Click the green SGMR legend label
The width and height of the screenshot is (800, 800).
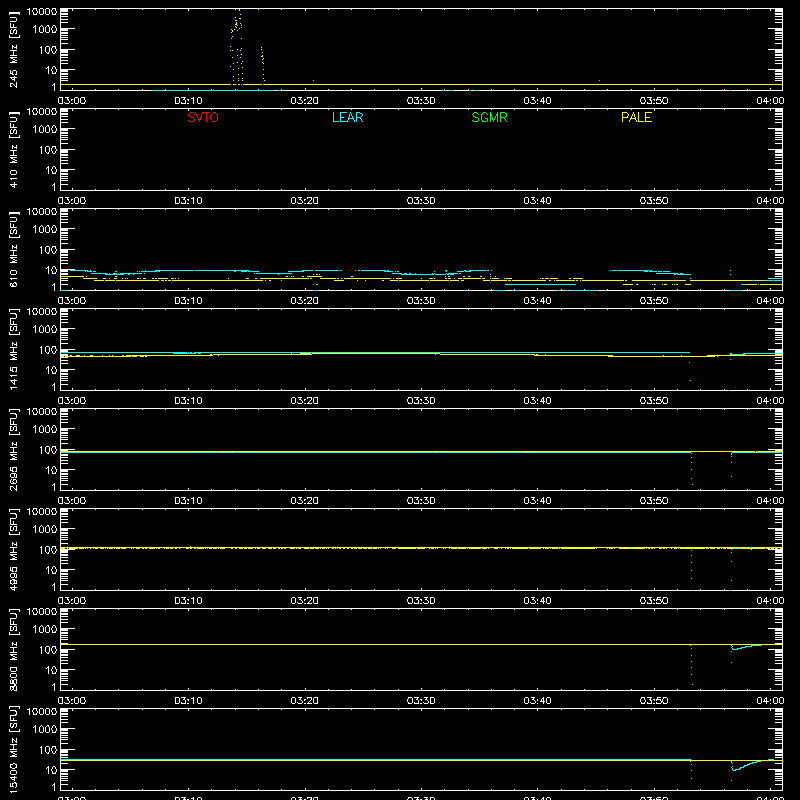(x=489, y=117)
